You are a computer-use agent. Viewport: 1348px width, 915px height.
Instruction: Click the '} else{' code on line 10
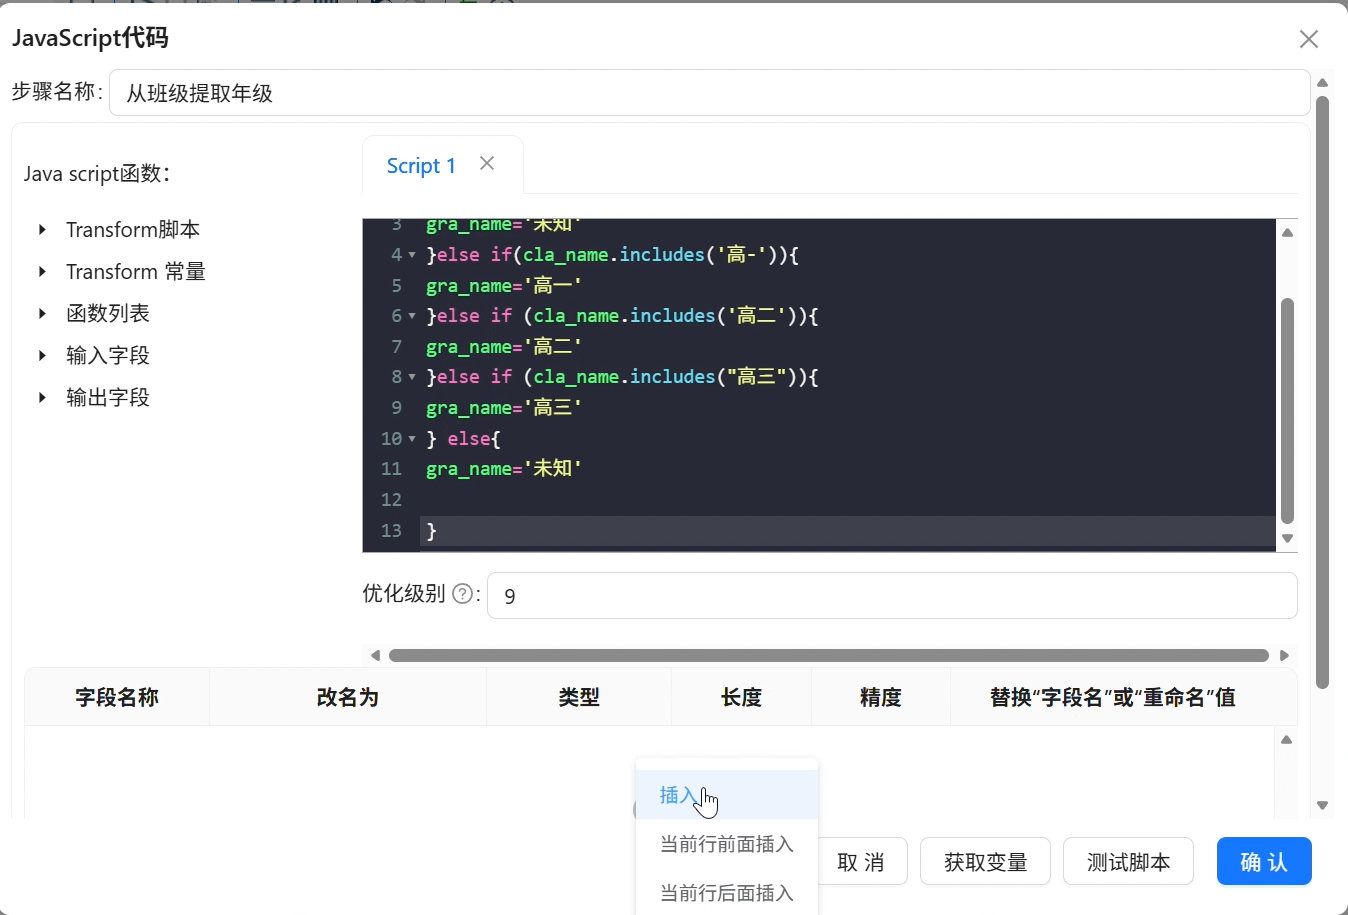pyautogui.click(x=463, y=439)
